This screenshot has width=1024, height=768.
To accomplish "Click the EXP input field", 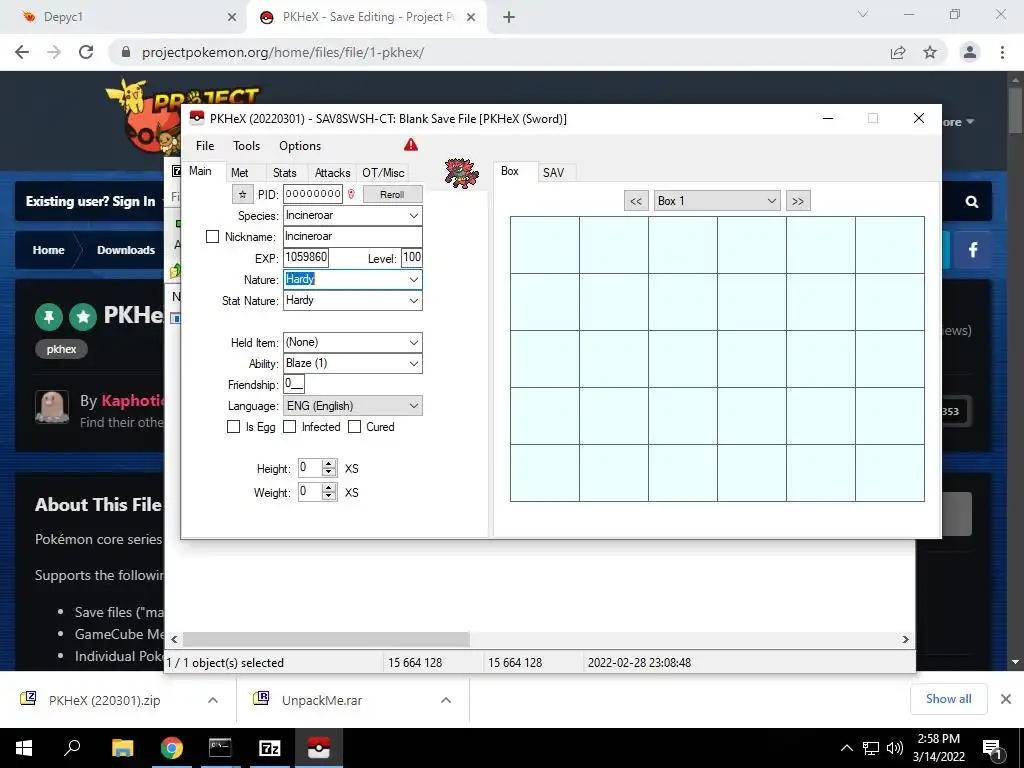I will point(306,257).
